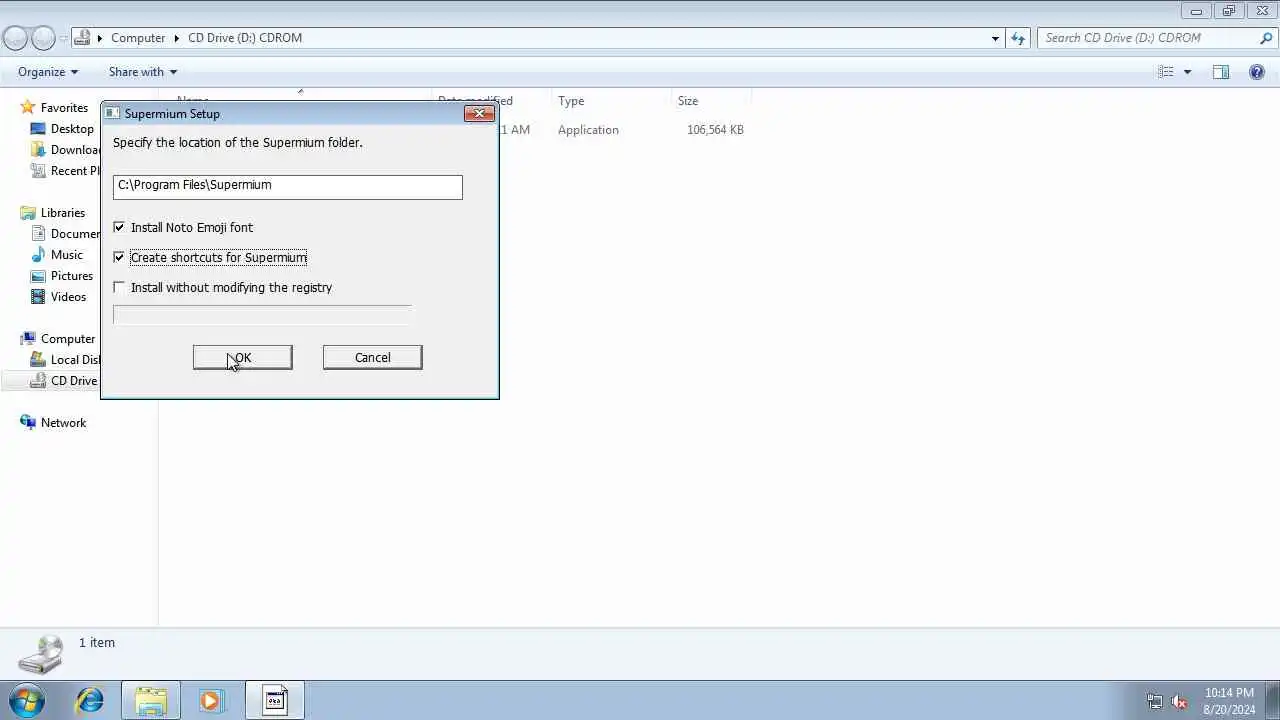Open Desktop in the navigation pane

(x=72, y=129)
